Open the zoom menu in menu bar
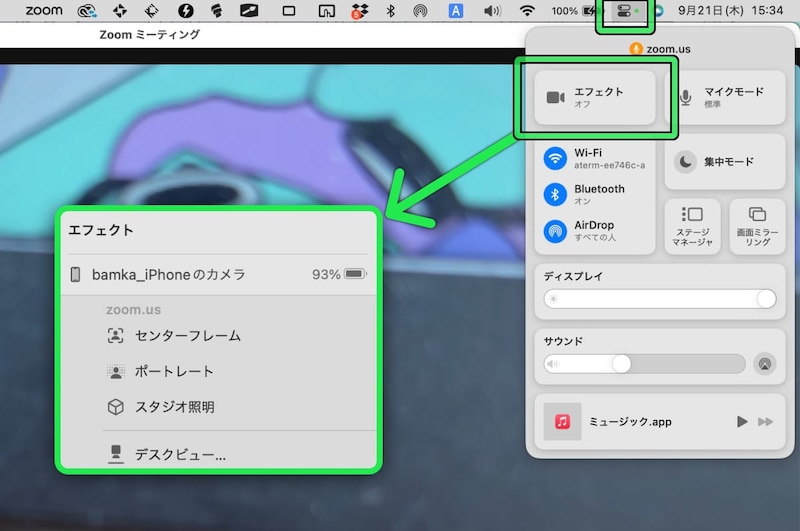The height and width of the screenshot is (531, 800). (x=44, y=11)
